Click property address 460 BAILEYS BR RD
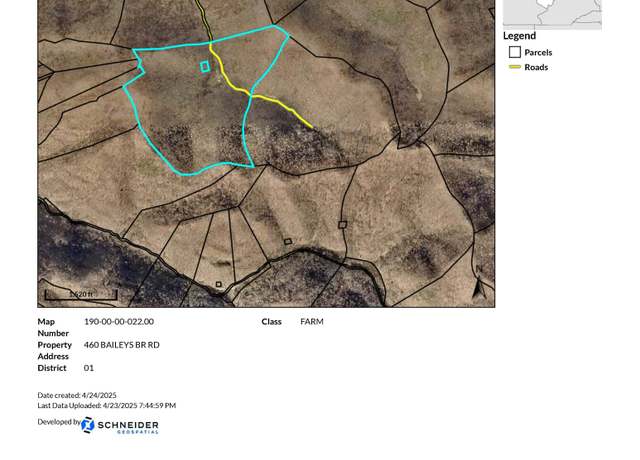 (122, 345)
